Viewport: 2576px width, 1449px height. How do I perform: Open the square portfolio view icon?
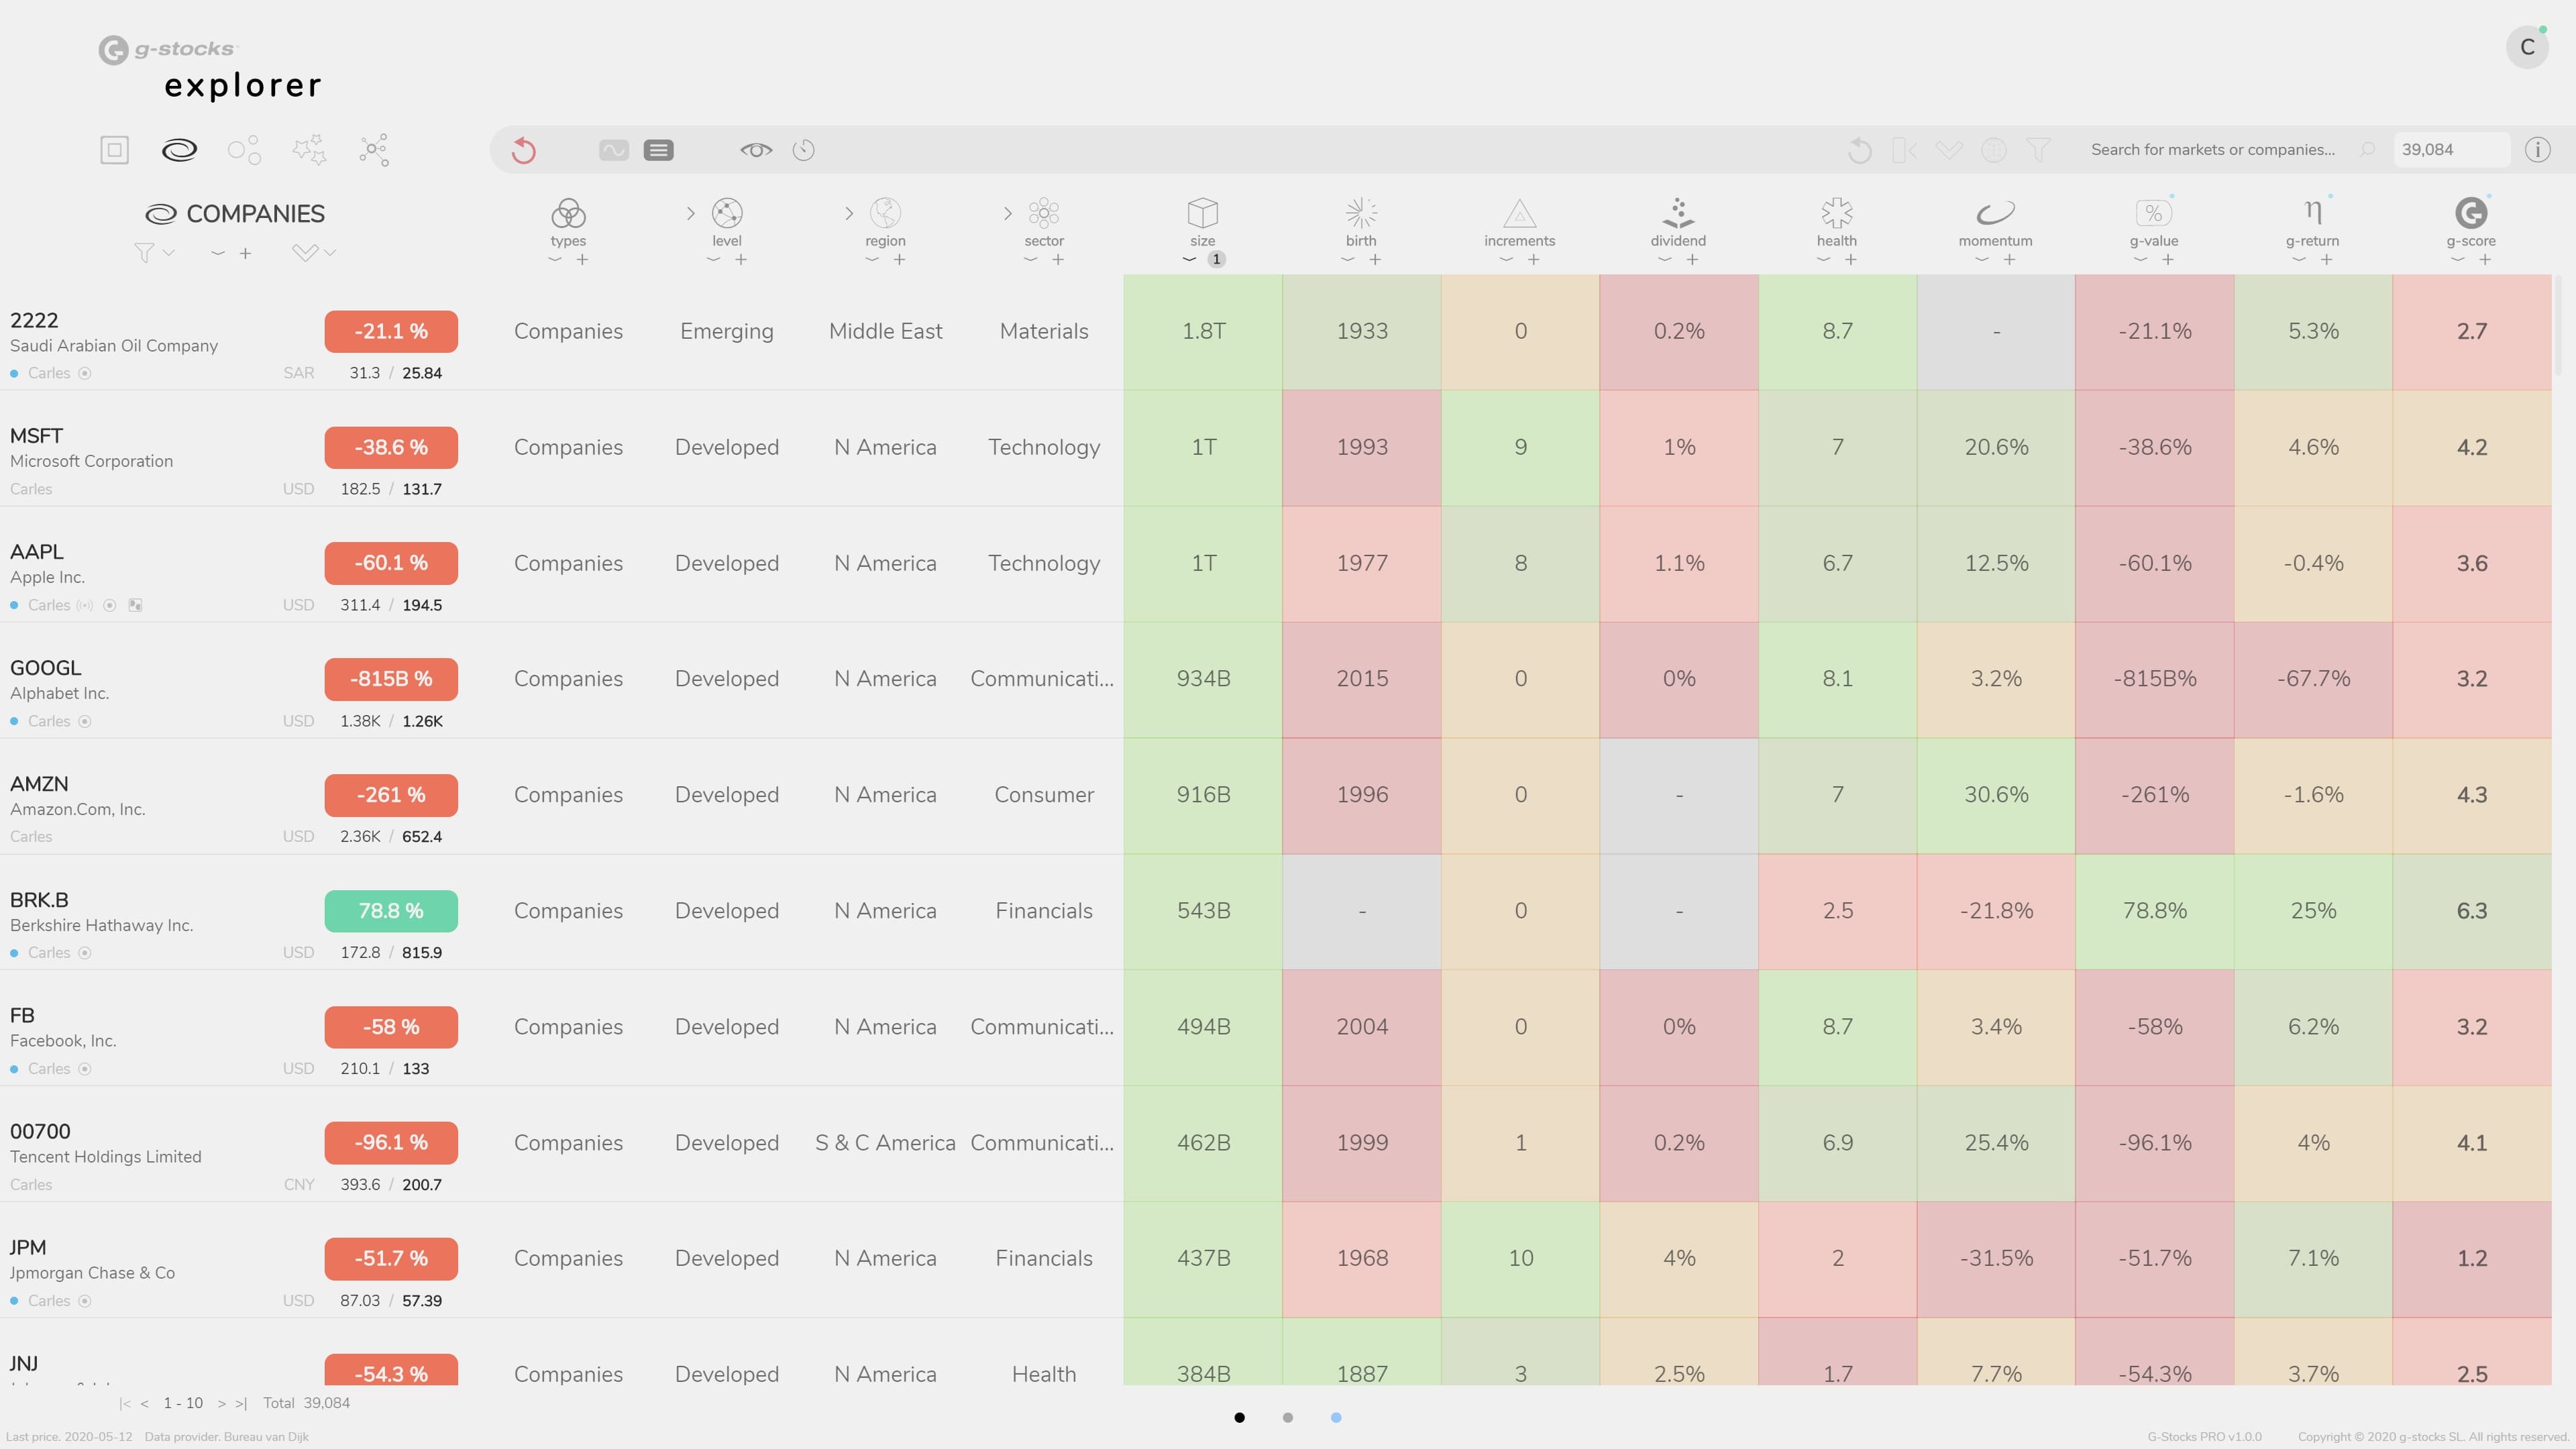(114, 150)
